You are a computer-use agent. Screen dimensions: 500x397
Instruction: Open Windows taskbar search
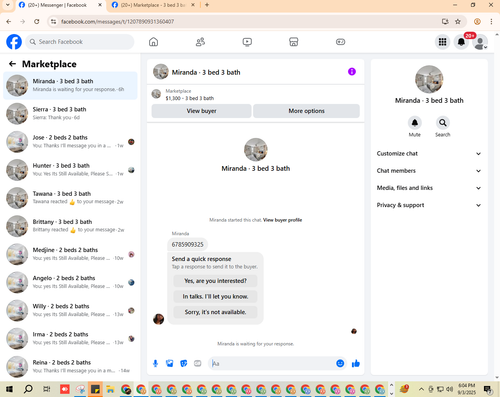(x=28, y=389)
